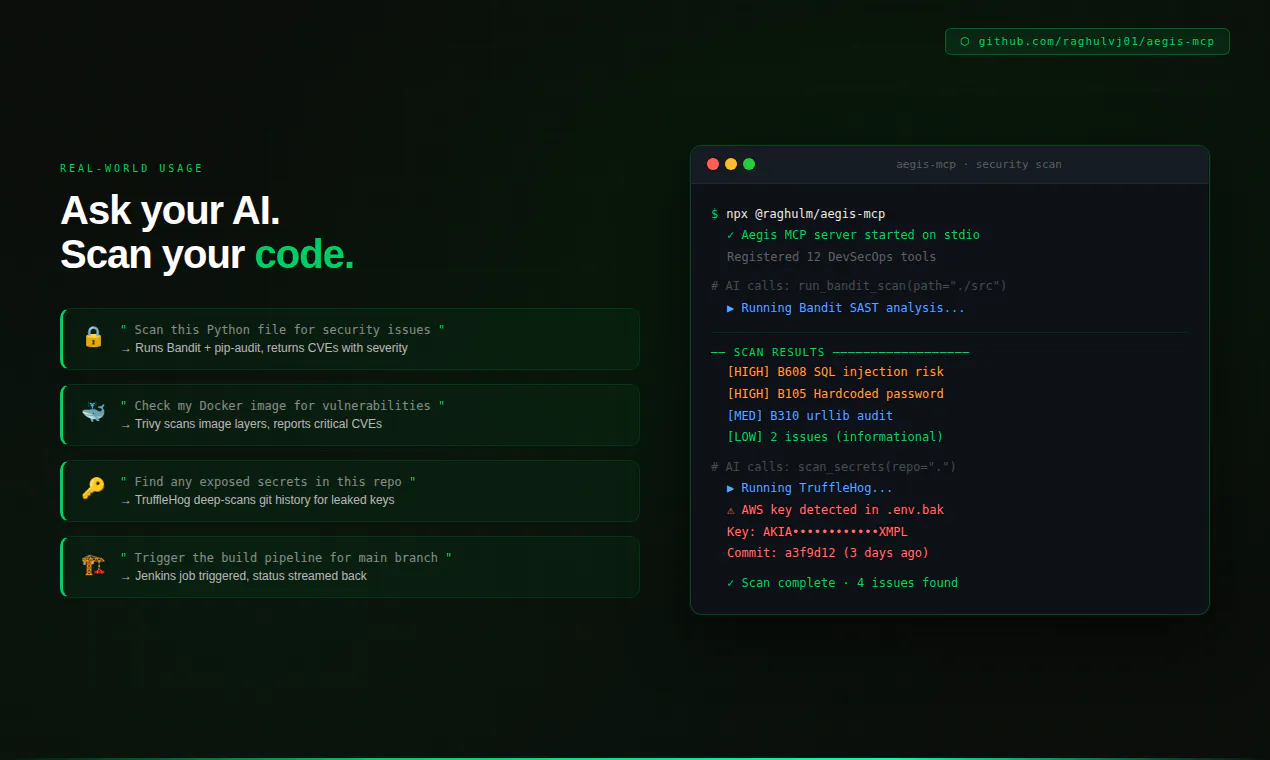Click the run_bandit_scan AI call comment
The width and height of the screenshot is (1270, 760).
tap(859, 286)
